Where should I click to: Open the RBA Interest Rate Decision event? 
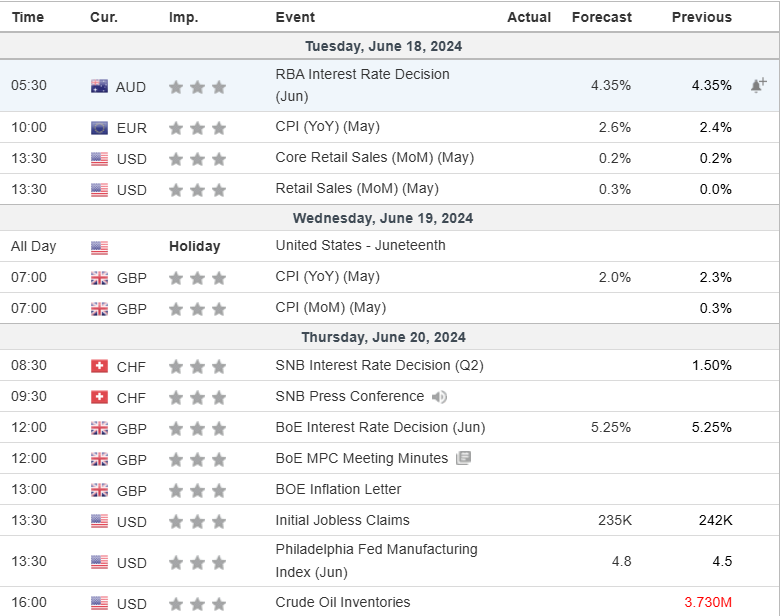pos(362,74)
